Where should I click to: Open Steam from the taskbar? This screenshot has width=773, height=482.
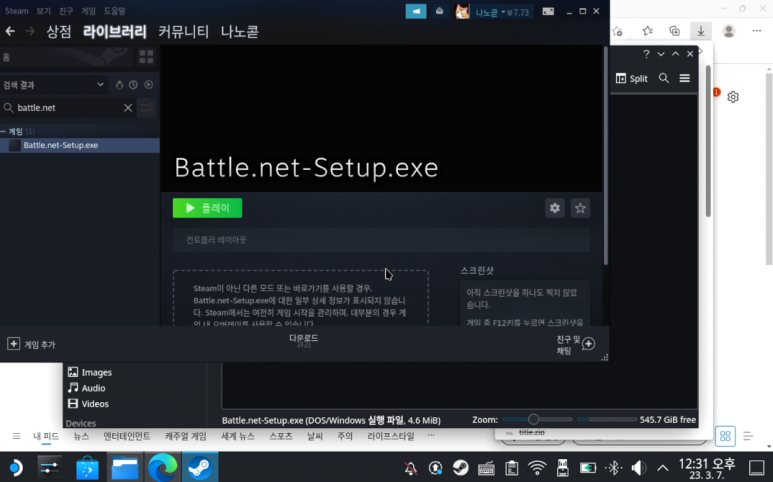[x=200, y=467]
